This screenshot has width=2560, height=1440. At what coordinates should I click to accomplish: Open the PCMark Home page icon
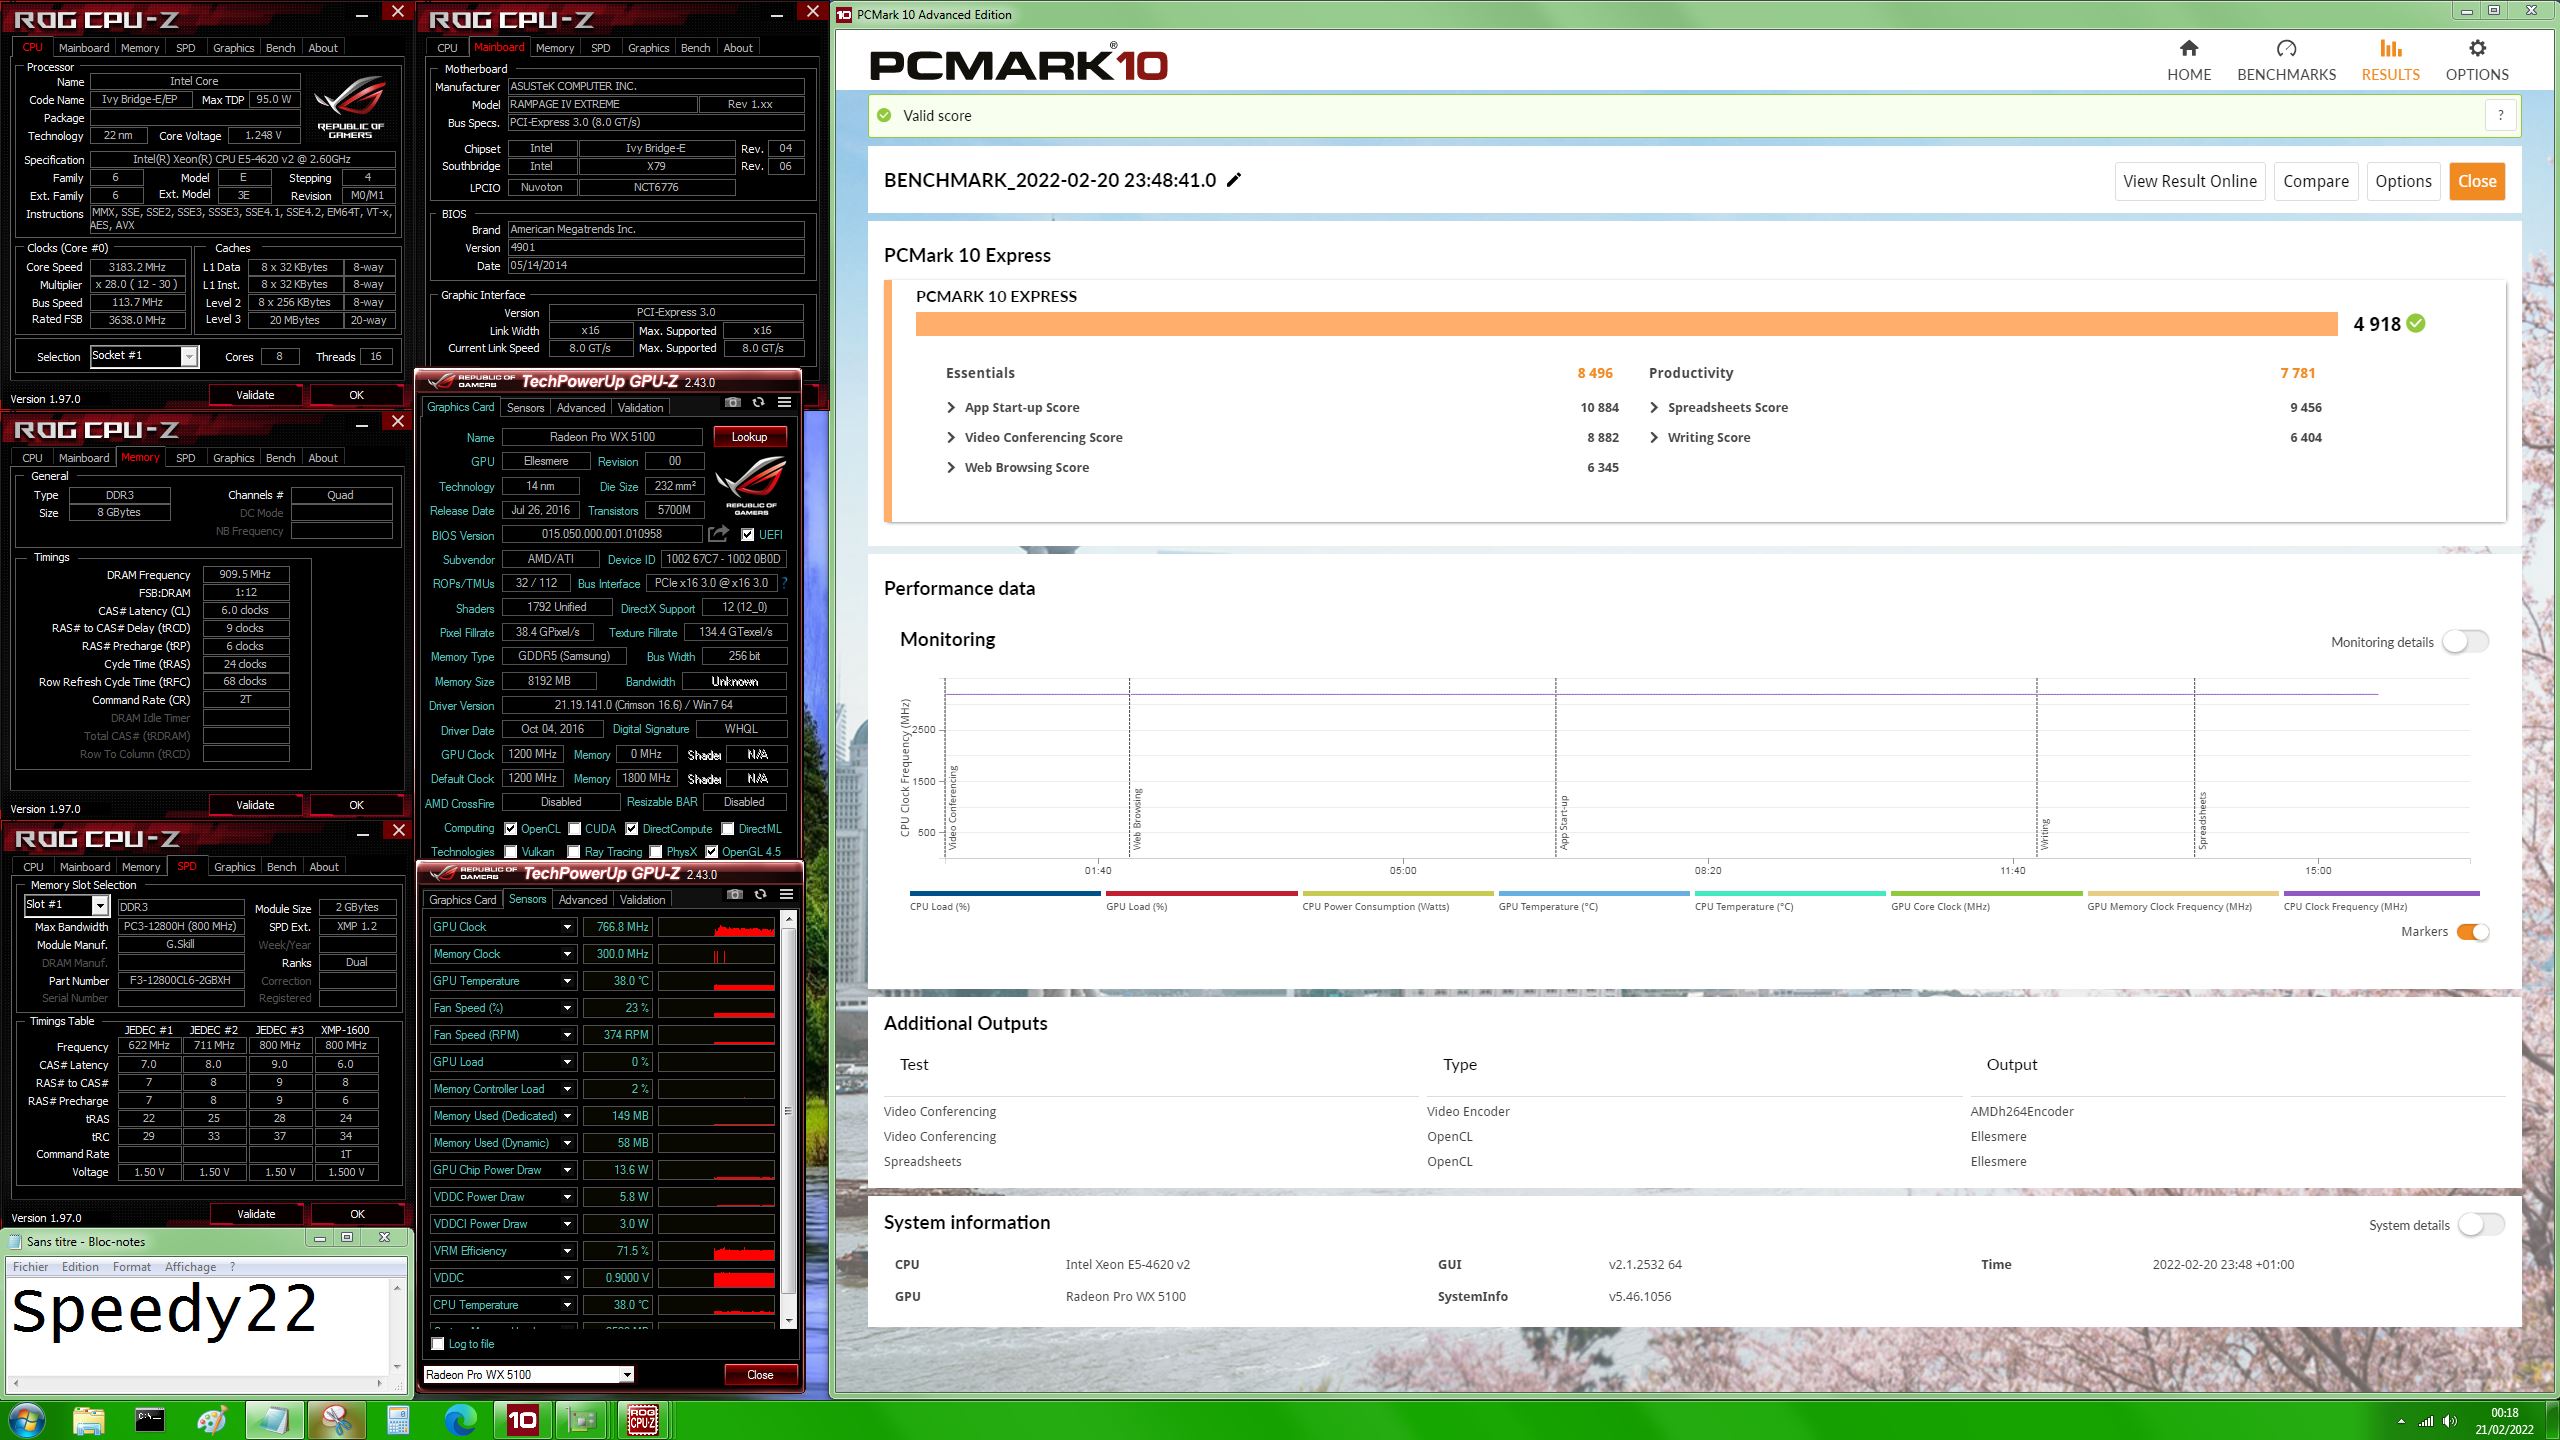pyautogui.click(x=2188, y=48)
